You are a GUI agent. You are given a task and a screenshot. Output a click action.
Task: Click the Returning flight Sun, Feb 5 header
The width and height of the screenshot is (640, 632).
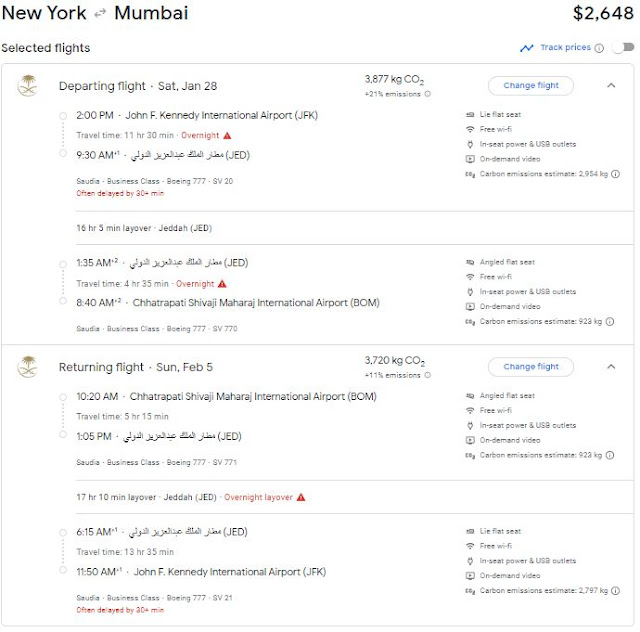136,367
